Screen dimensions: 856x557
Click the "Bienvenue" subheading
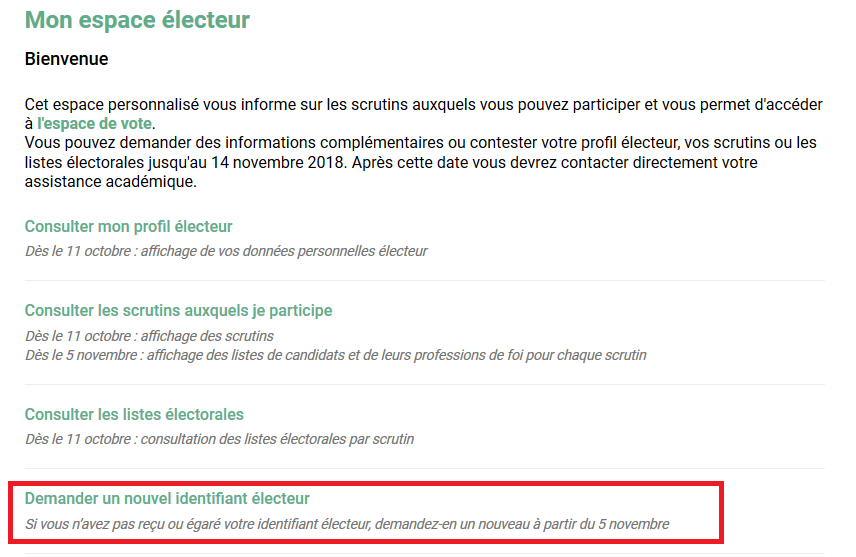pyautogui.click(x=66, y=60)
